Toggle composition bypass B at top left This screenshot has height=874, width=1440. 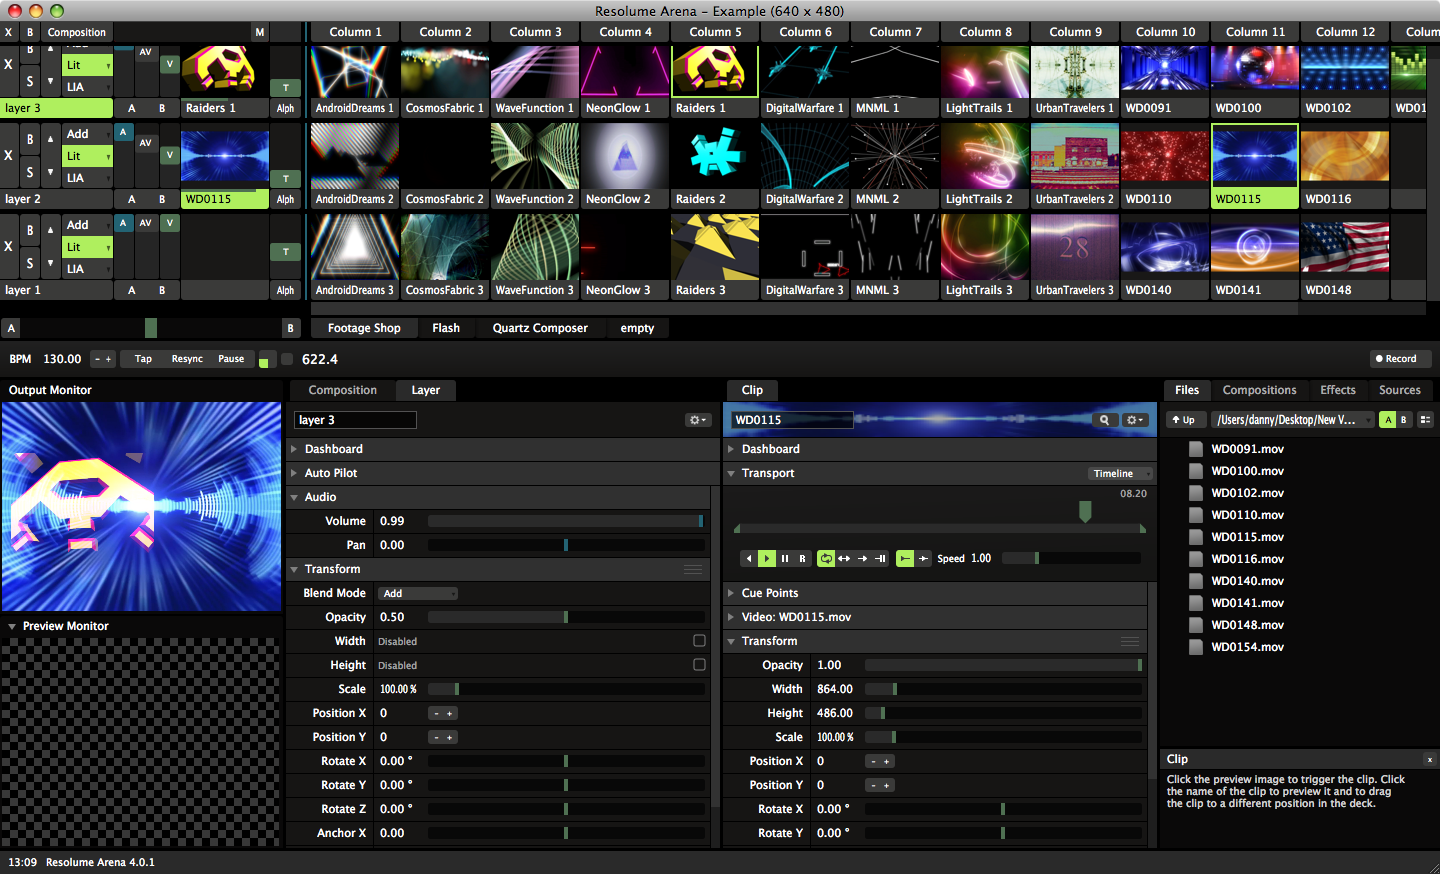30,32
